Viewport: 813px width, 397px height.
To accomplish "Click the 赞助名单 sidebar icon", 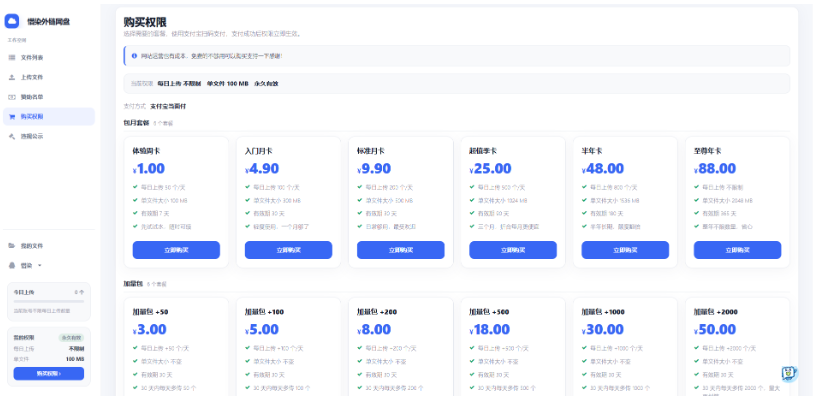I will [x=11, y=97].
